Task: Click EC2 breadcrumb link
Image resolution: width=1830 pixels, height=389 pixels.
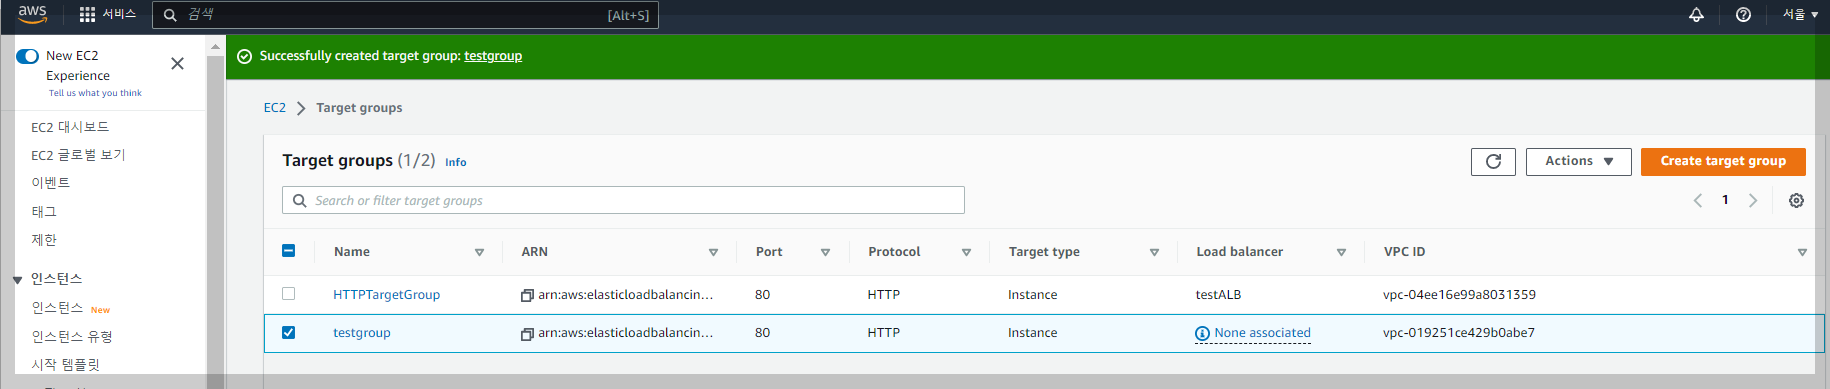Action: tap(275, 108)
